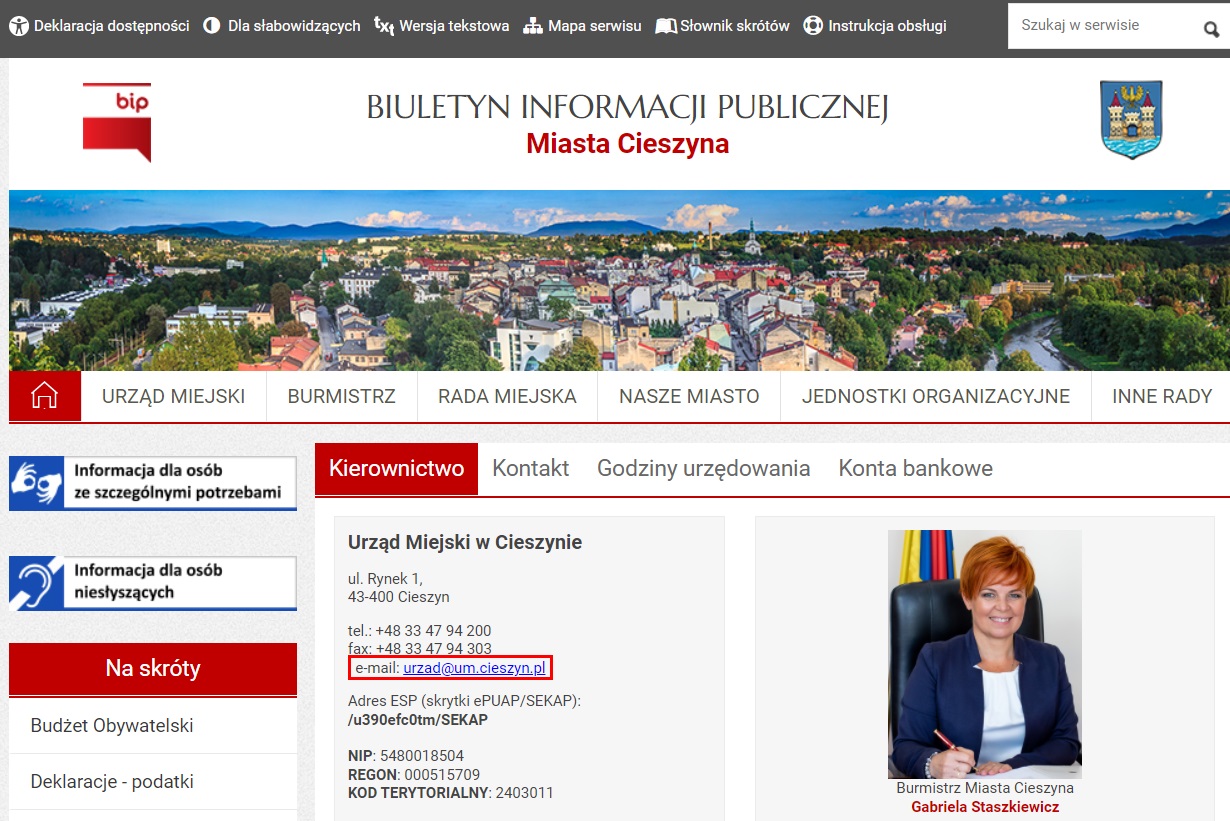Open the NASZE MIASTO menu

(x=689, y=396)
